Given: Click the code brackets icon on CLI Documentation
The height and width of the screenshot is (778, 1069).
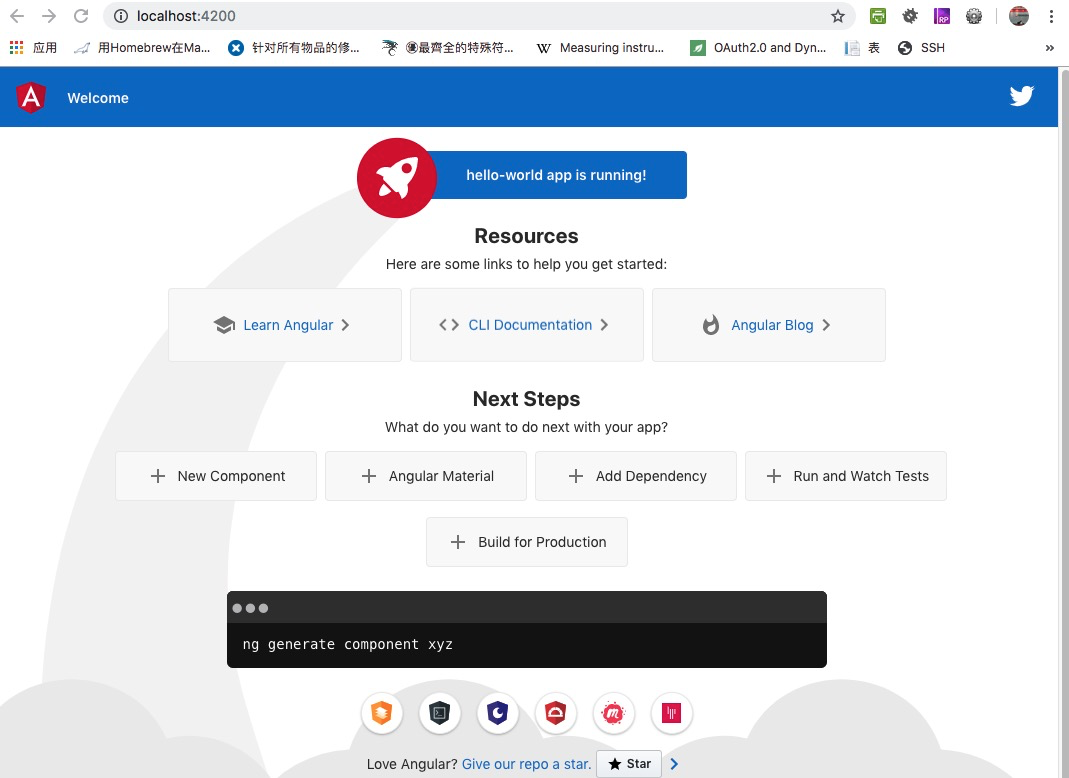Looking at the screenshot, I should coord(449,325).
